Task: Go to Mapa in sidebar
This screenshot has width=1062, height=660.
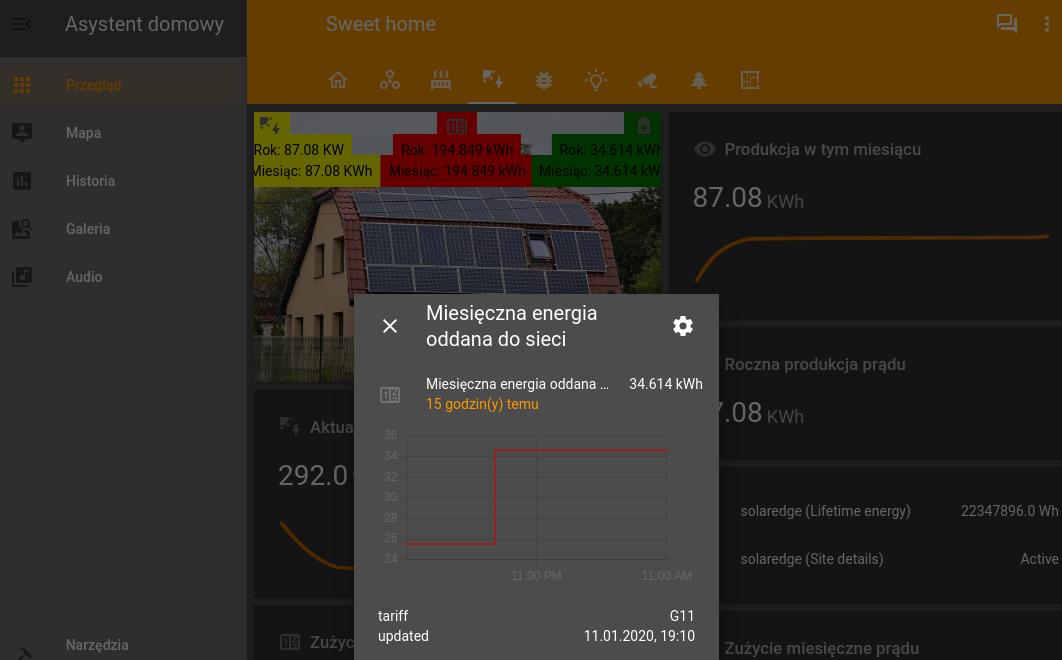Action: click(83, 133)
